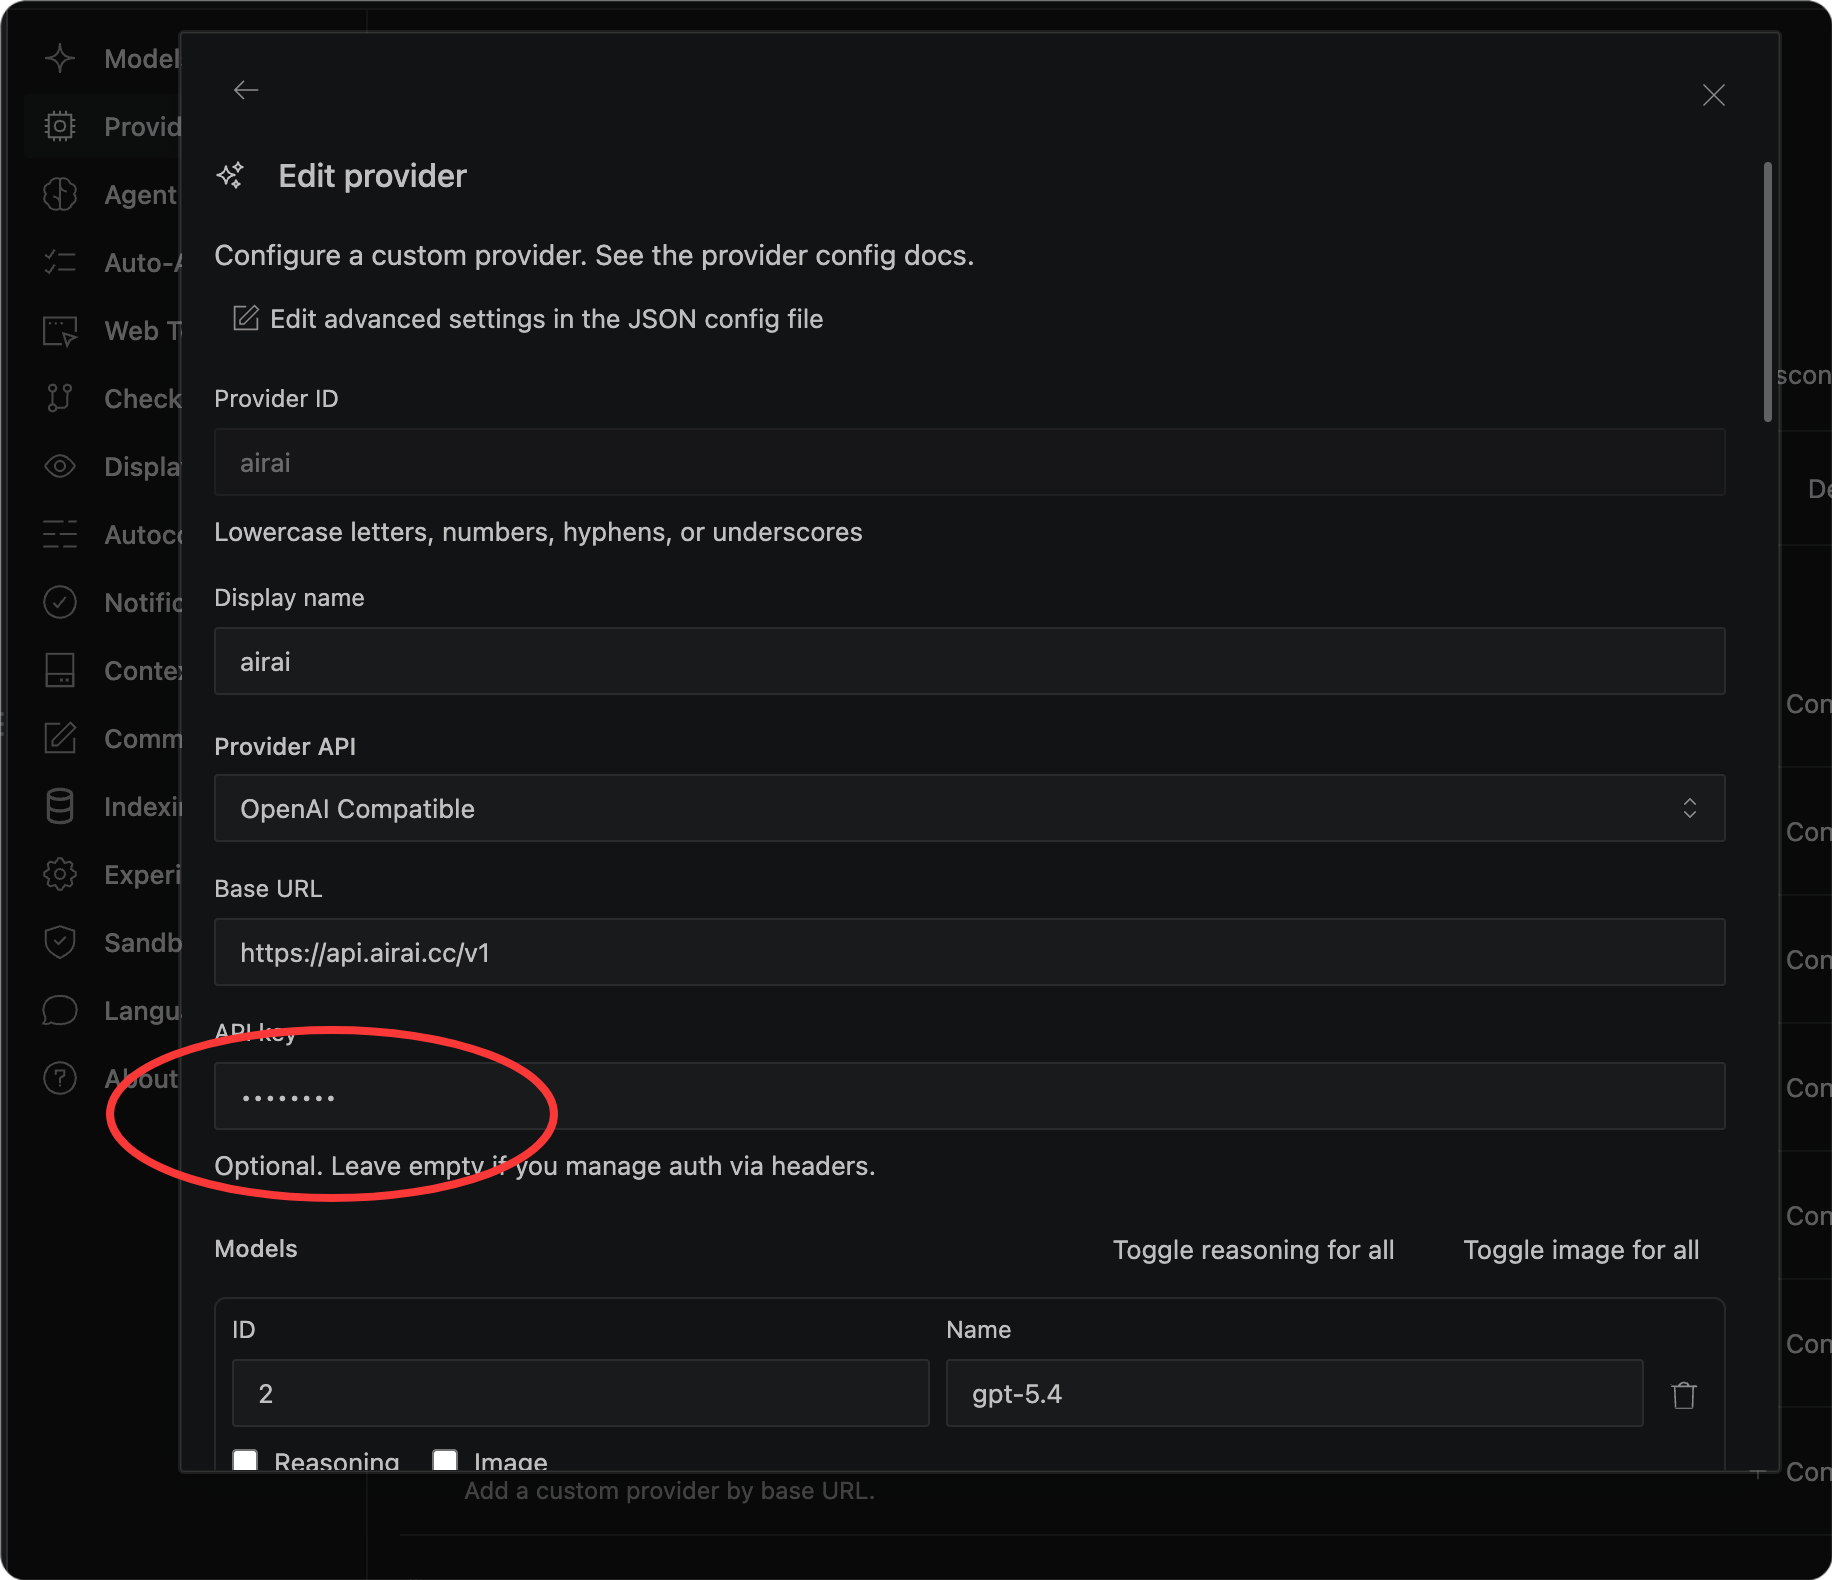The width and height of the screenshot is (1832, 1580).
Task: Click the model Name field gpt-5.4
Action: (1294, 1393)
